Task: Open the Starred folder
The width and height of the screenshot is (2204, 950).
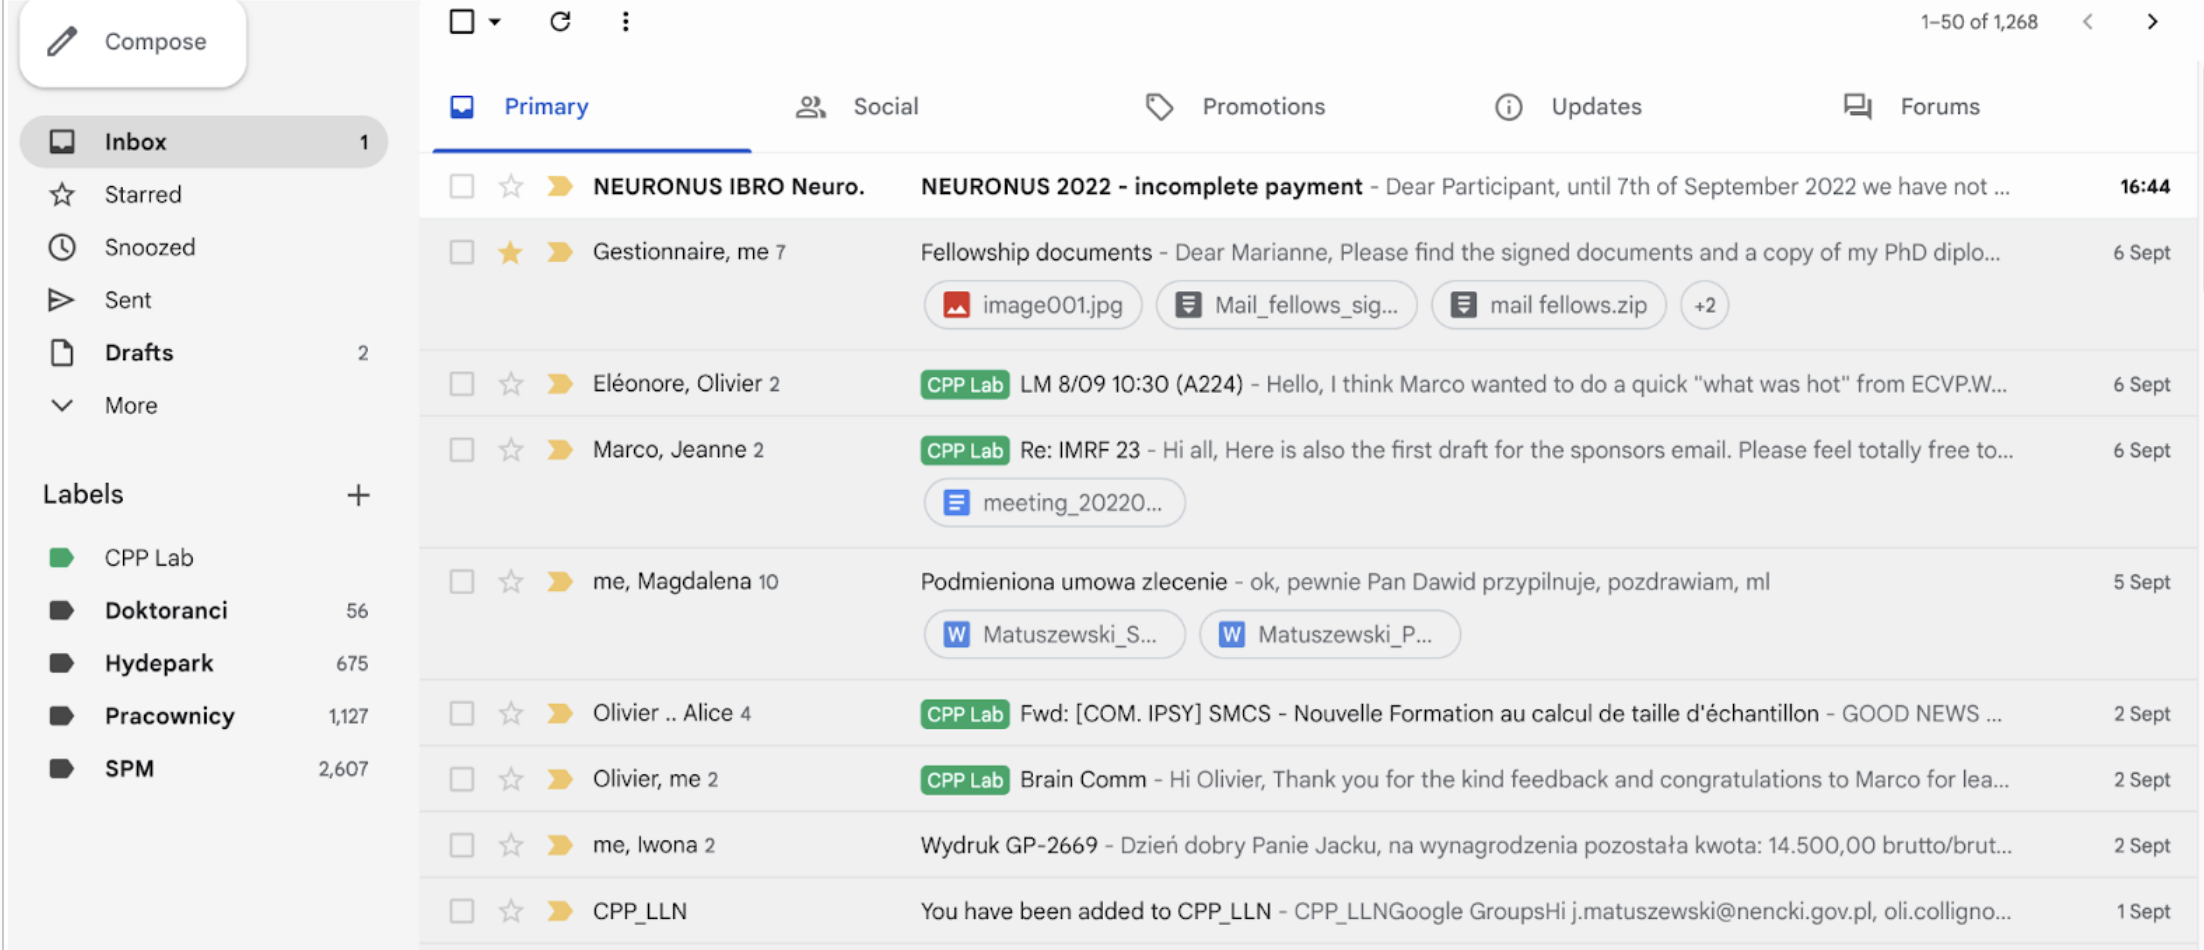Action: point(204,194)
